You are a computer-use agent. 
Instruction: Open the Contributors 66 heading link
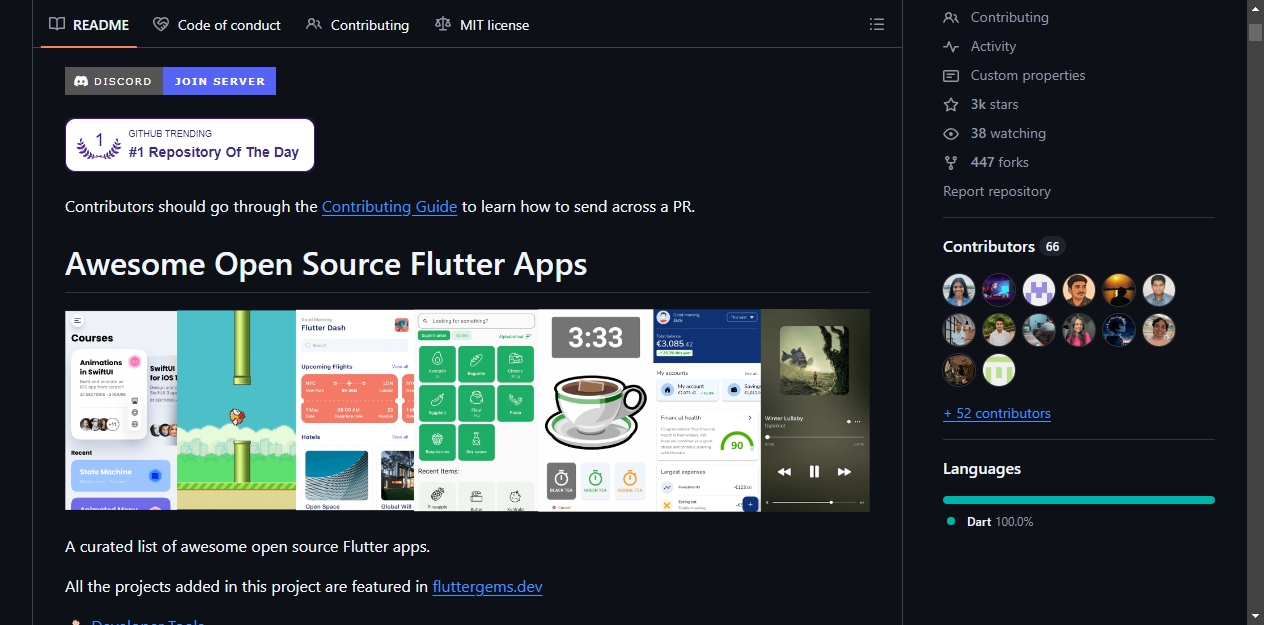coord(1003,246)
